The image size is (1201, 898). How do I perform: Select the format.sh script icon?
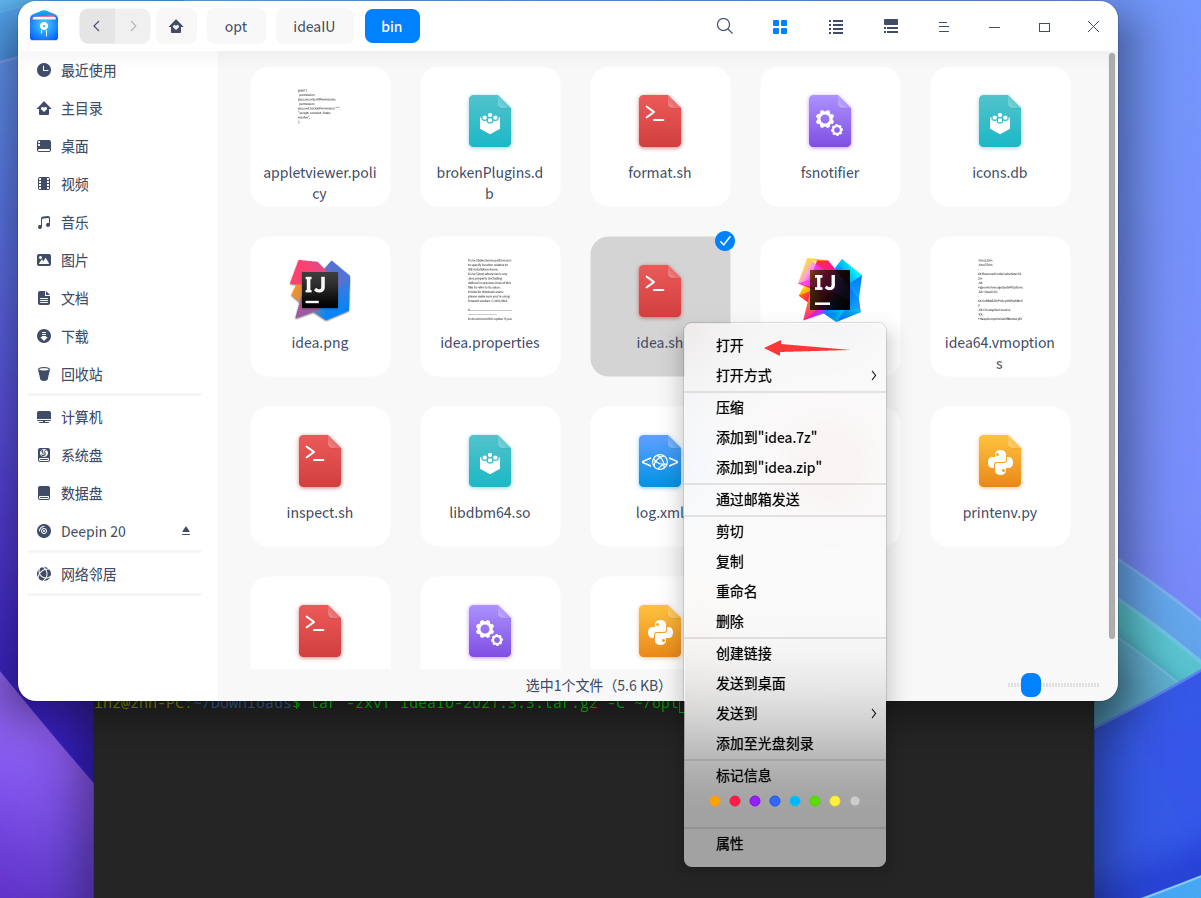point(660,121)
